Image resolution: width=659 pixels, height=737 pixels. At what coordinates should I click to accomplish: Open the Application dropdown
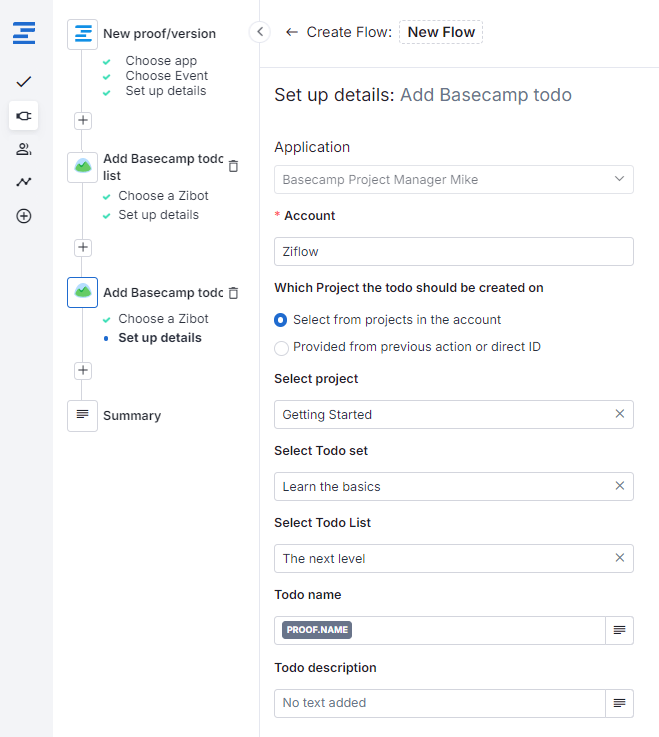pyautogui.click(x=453, y=180)
